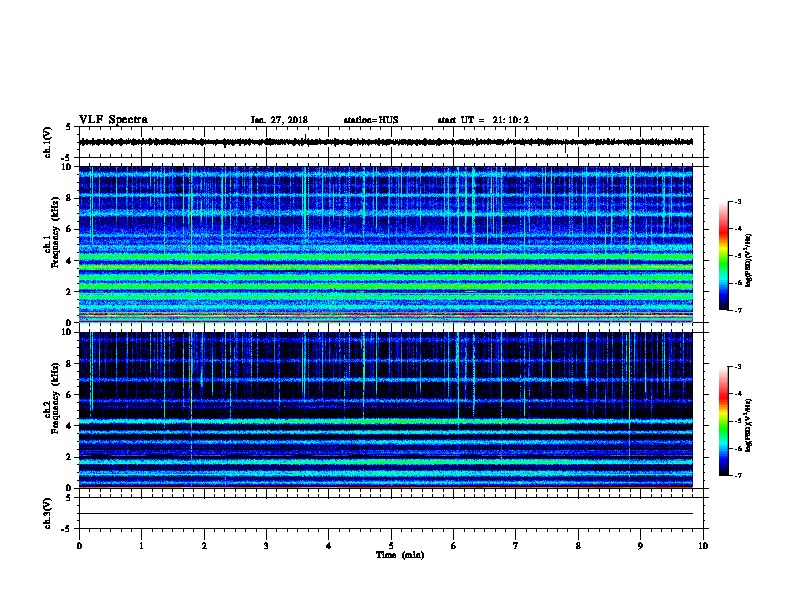
Task: Click the "ch.3(V)" axis label
Action: coord(47,513)
